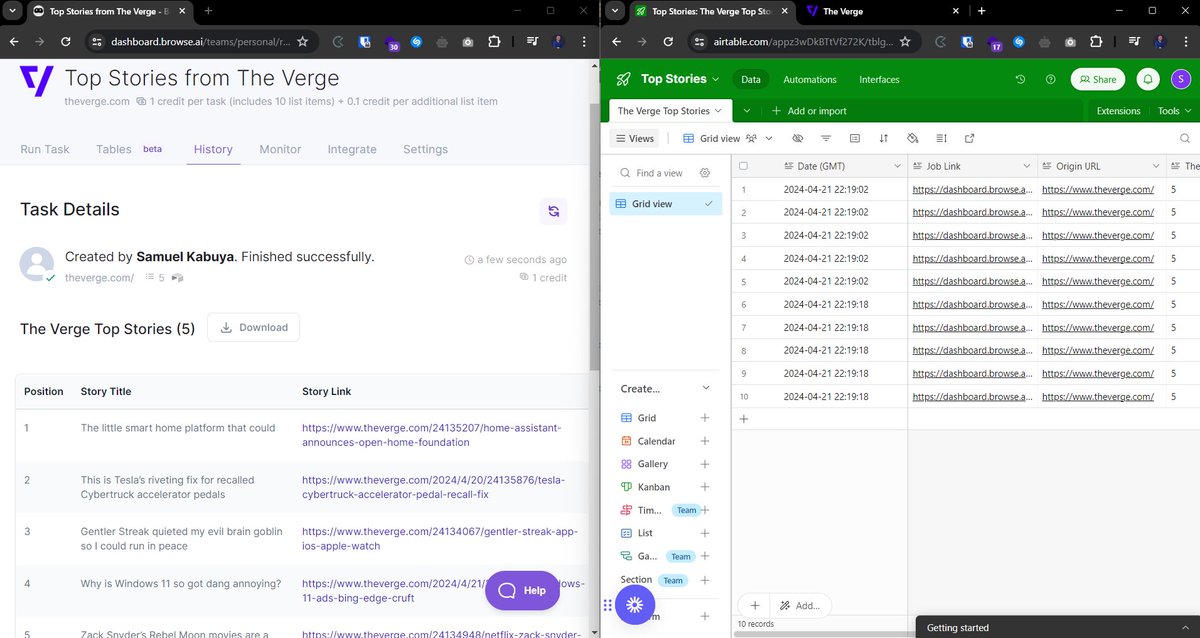
Task: Select the Grid view item in the sidebar
Action: 666,204
